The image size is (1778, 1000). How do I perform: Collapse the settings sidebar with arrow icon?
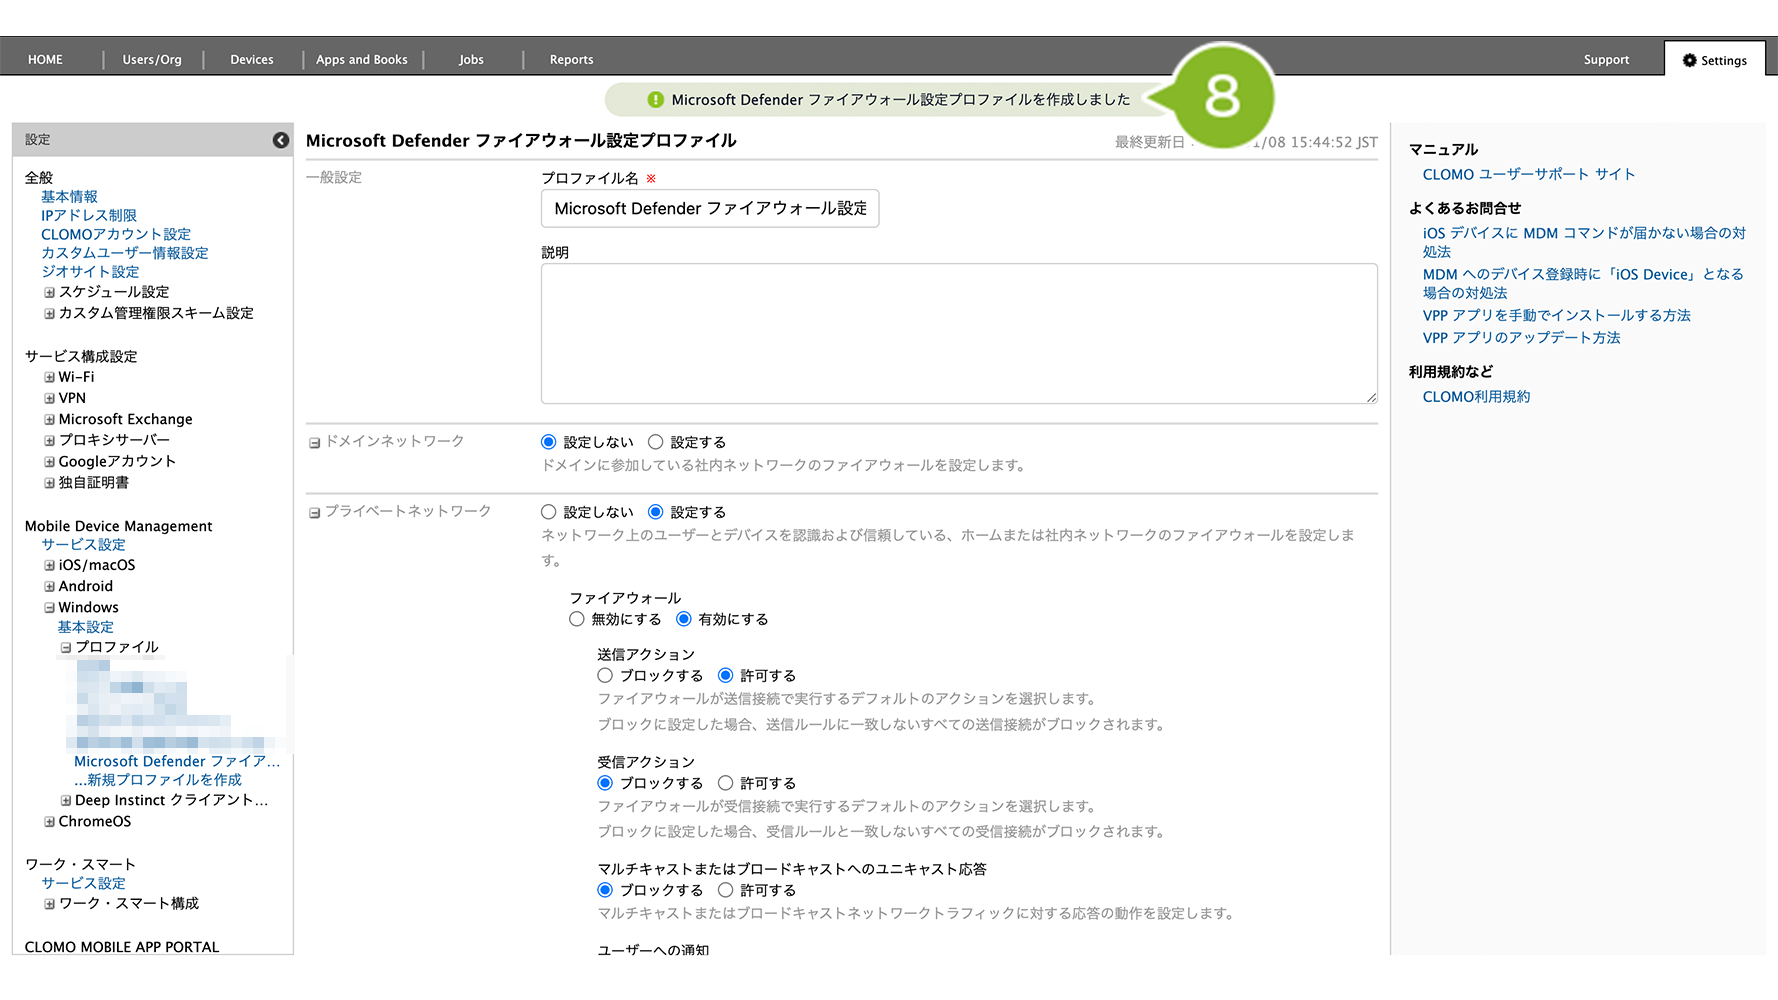click(x=281, y=140)
